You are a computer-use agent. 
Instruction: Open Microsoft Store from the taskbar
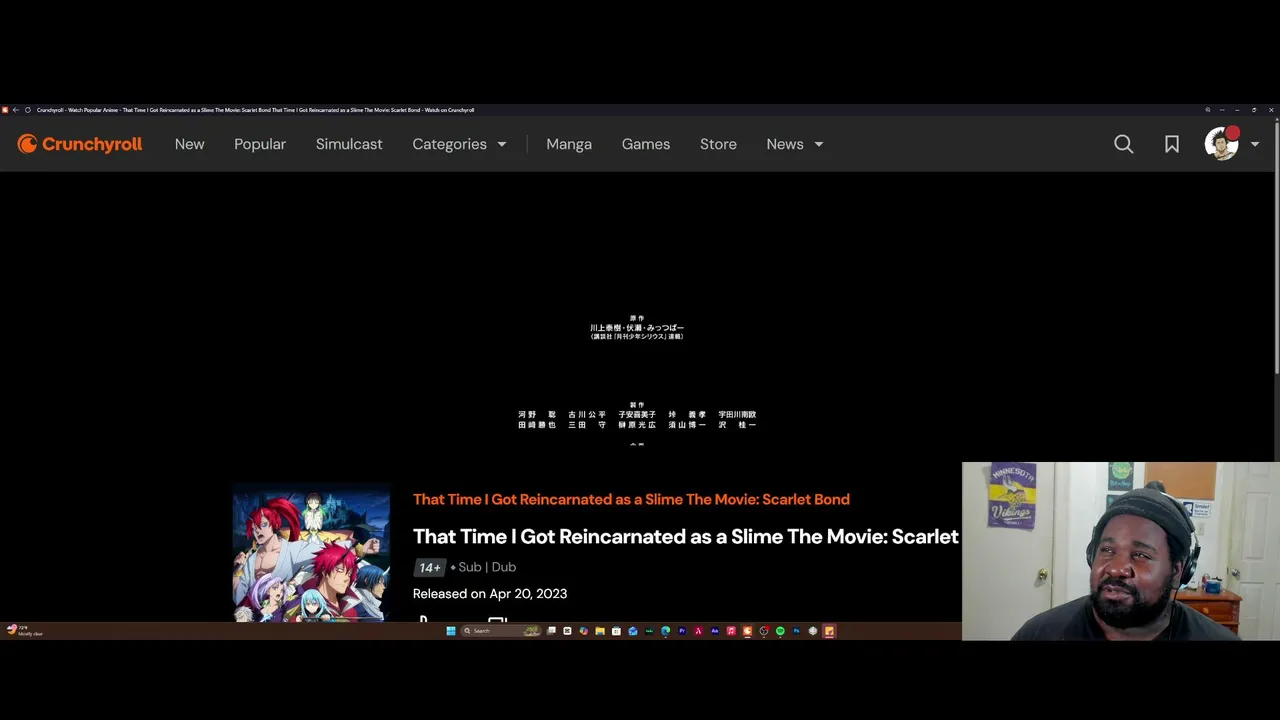point(616,631)
